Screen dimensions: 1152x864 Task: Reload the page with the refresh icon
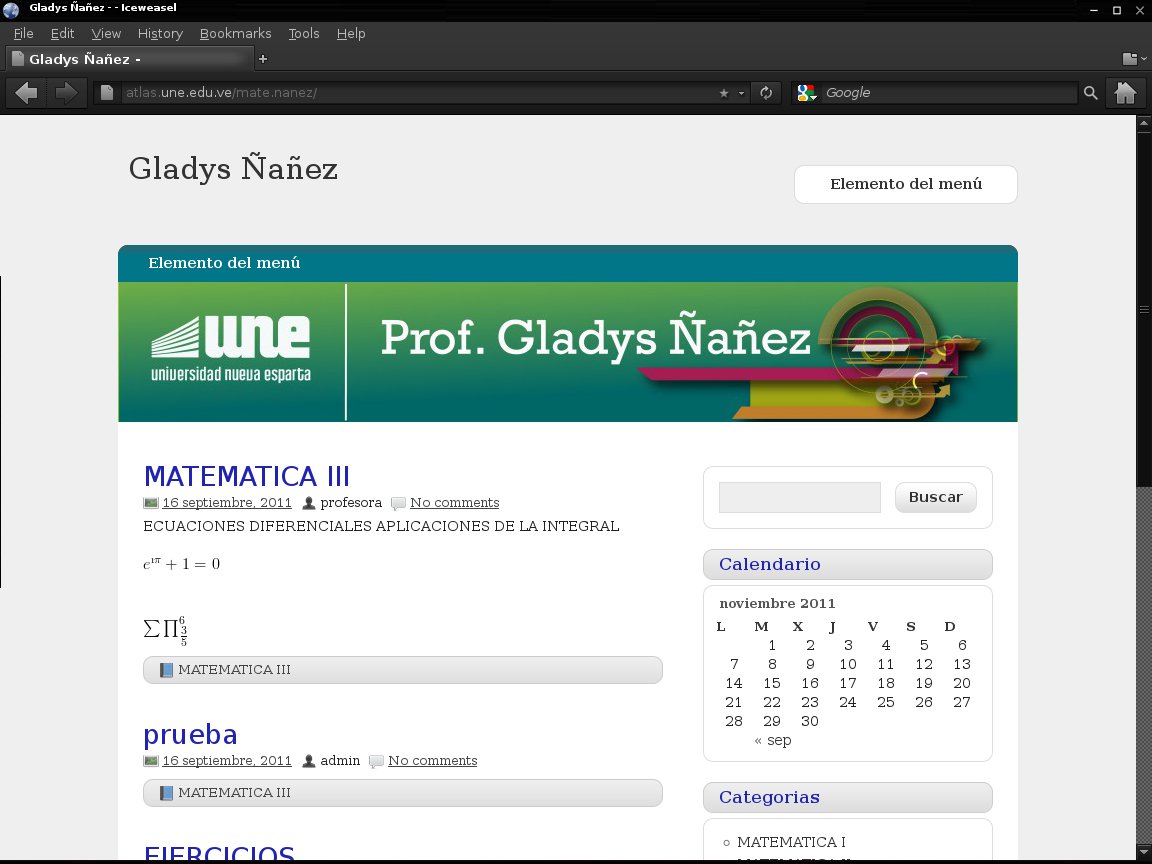click(x=766, y=93)
